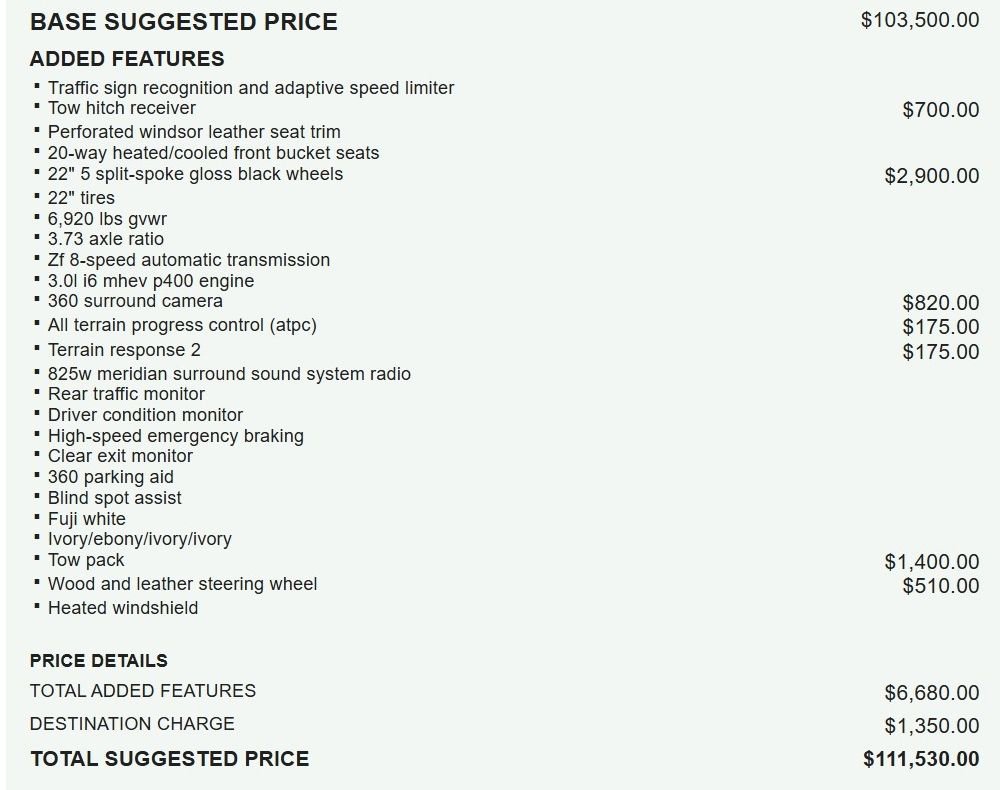Click the Heated windshield feature
1000x790 pixels.
(123, 608)
